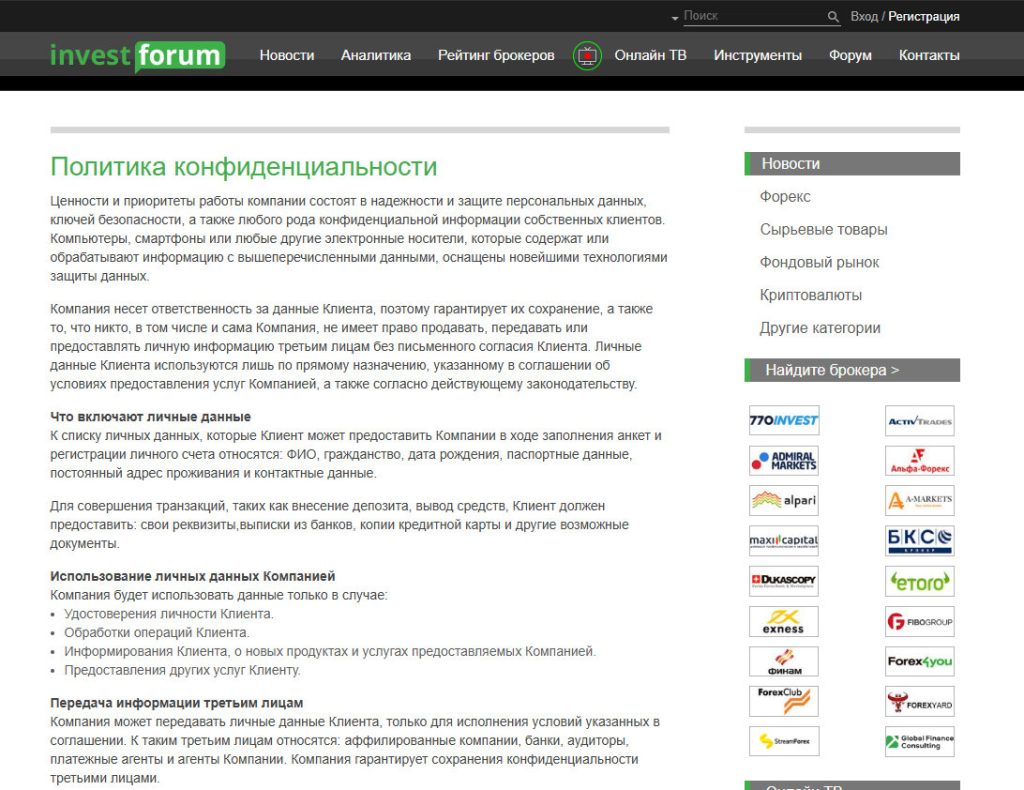Select the Forex4you broker logo
Screen dimensions: 1024x790
click(919, 661)
